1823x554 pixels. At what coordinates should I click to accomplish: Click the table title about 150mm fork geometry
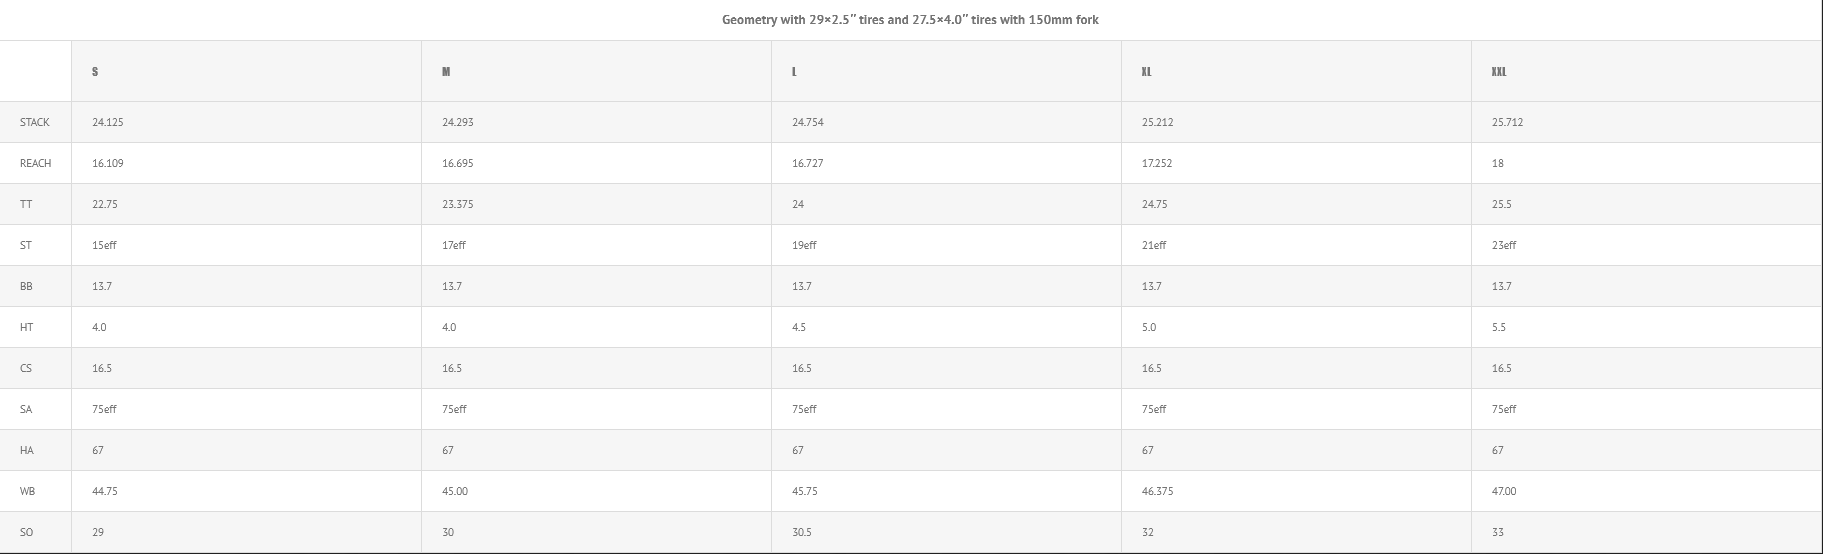pyautogui.click(x=910, y=20)
